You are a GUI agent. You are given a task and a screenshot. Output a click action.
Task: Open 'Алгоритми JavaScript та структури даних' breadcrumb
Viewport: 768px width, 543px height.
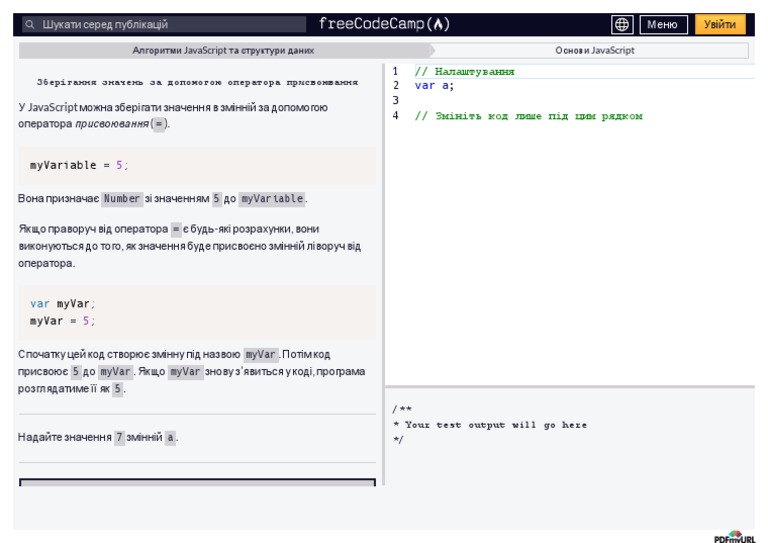click(223, 50)
